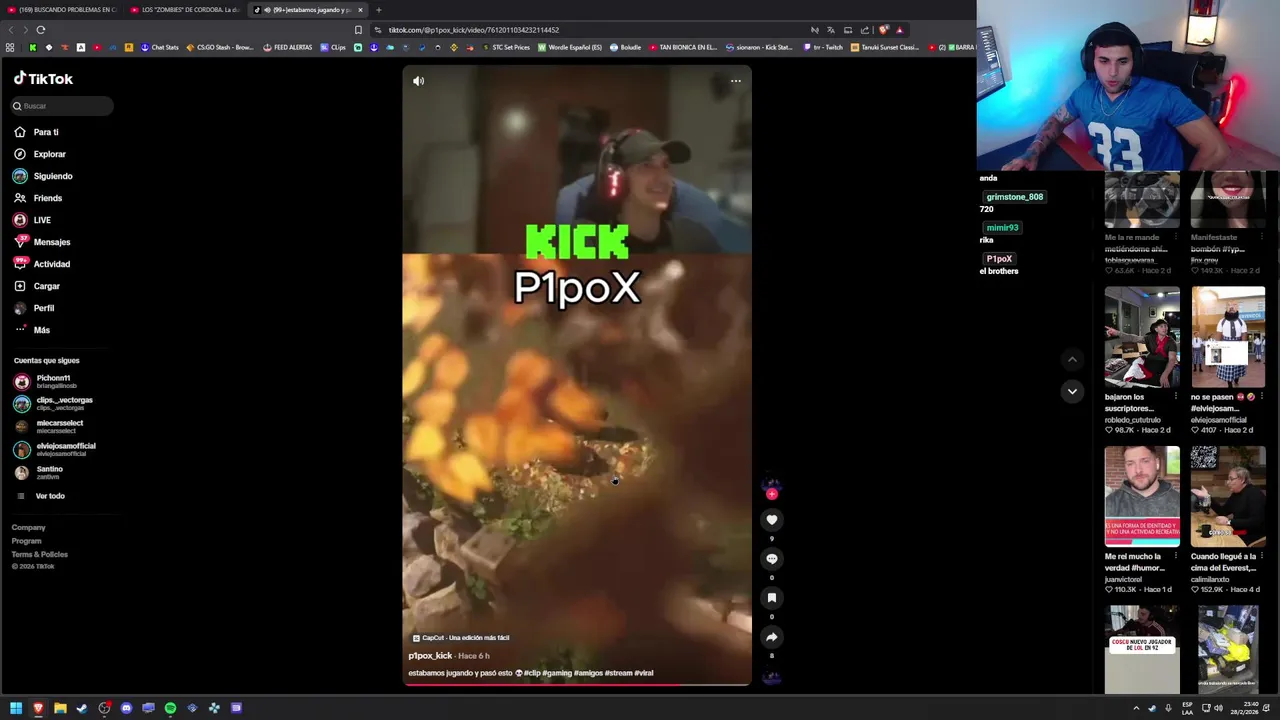Image resolution: width=1280 pixels, height=720 pixels.
Task: Go to previous video up chevron
Action: click(1072, 359)
